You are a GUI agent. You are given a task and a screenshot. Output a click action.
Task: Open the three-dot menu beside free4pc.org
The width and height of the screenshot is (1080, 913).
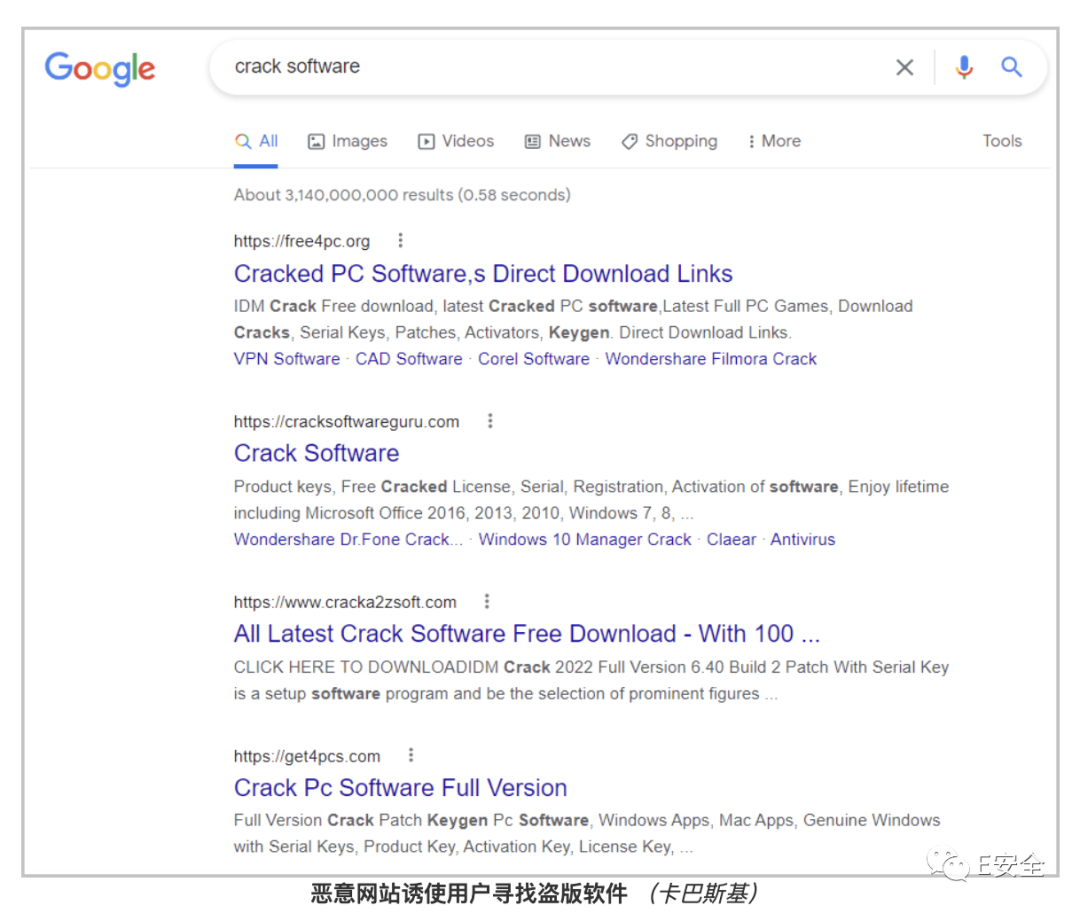pyautogui.click(x=400, y=240)
